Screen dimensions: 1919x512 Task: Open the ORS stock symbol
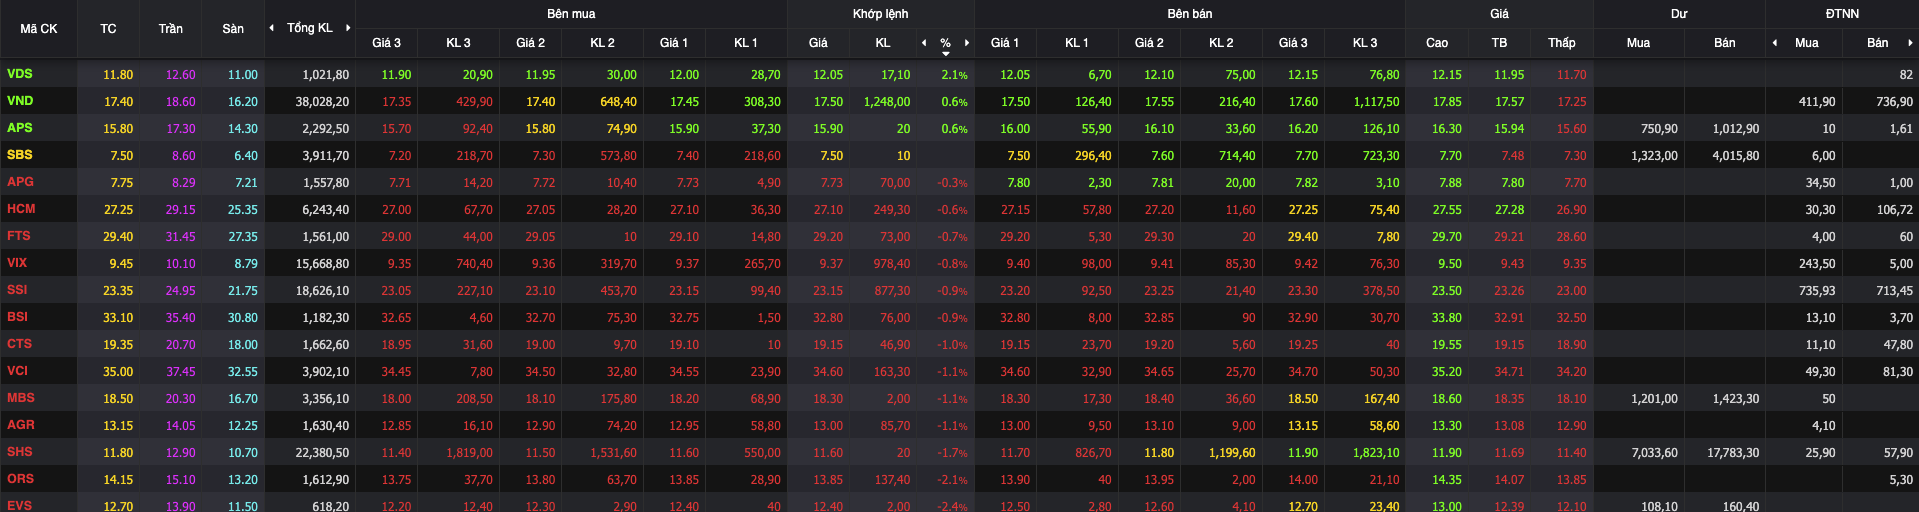click(20, 479)
